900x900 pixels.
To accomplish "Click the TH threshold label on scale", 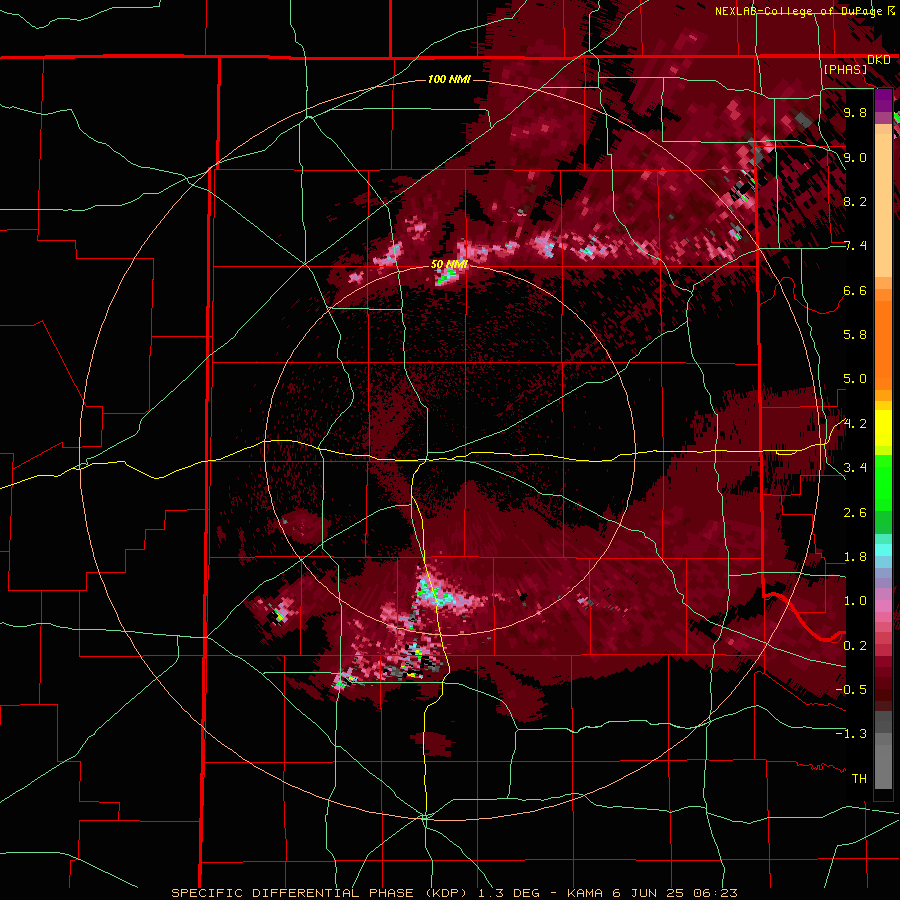I will (859, 779).
